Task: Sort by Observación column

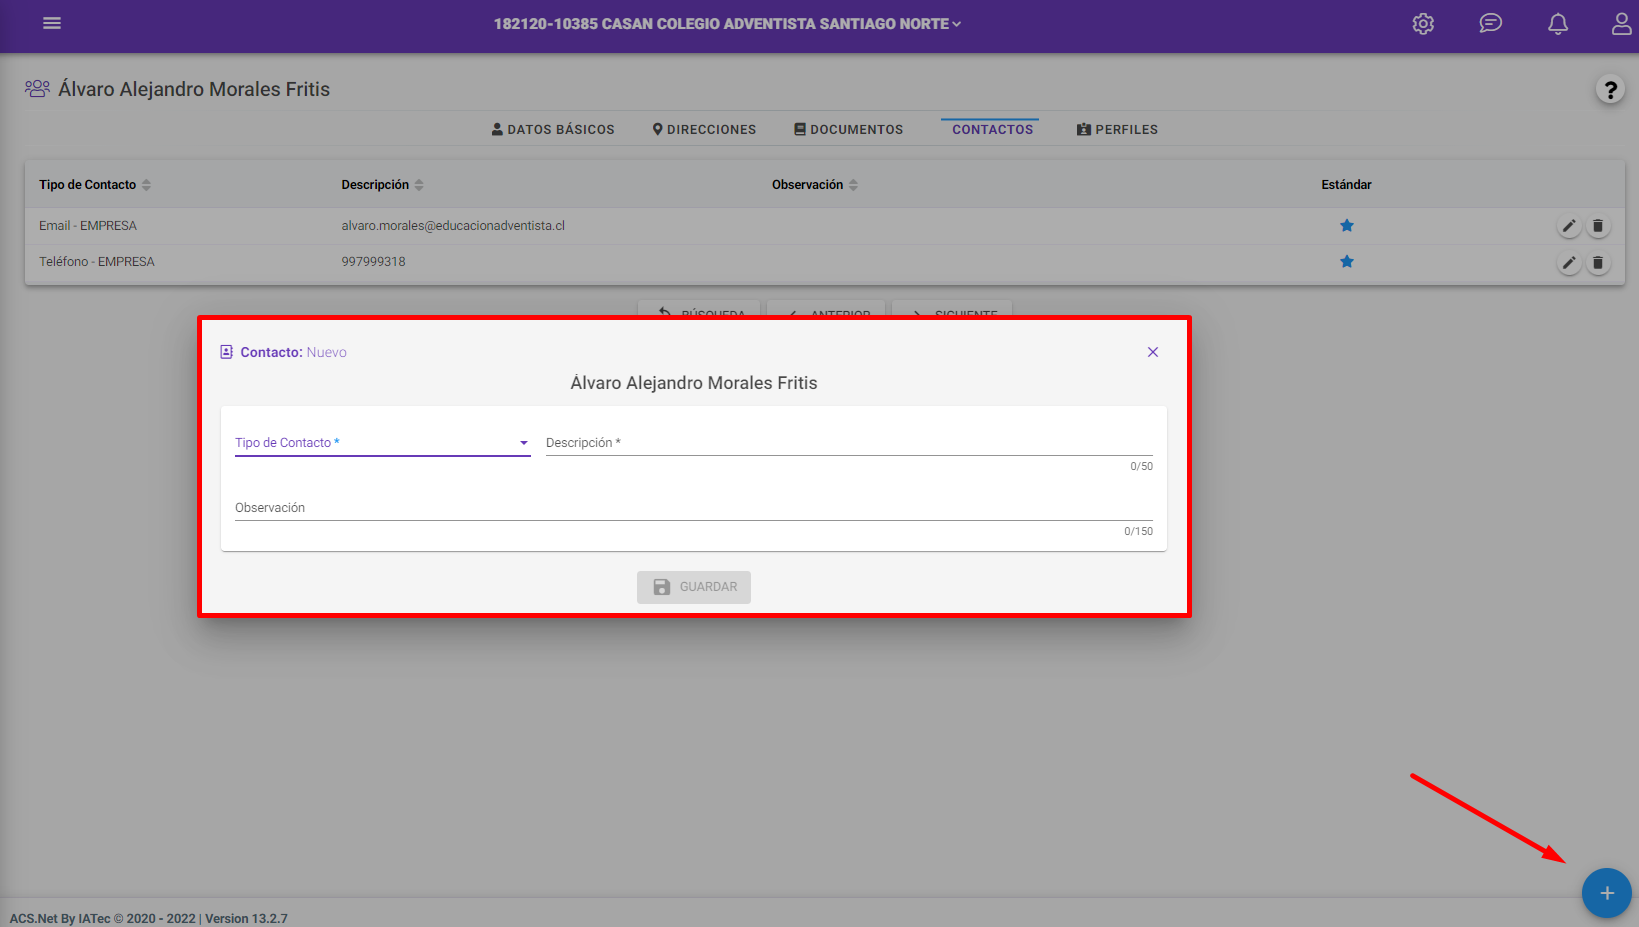Action: coord(815,185)
